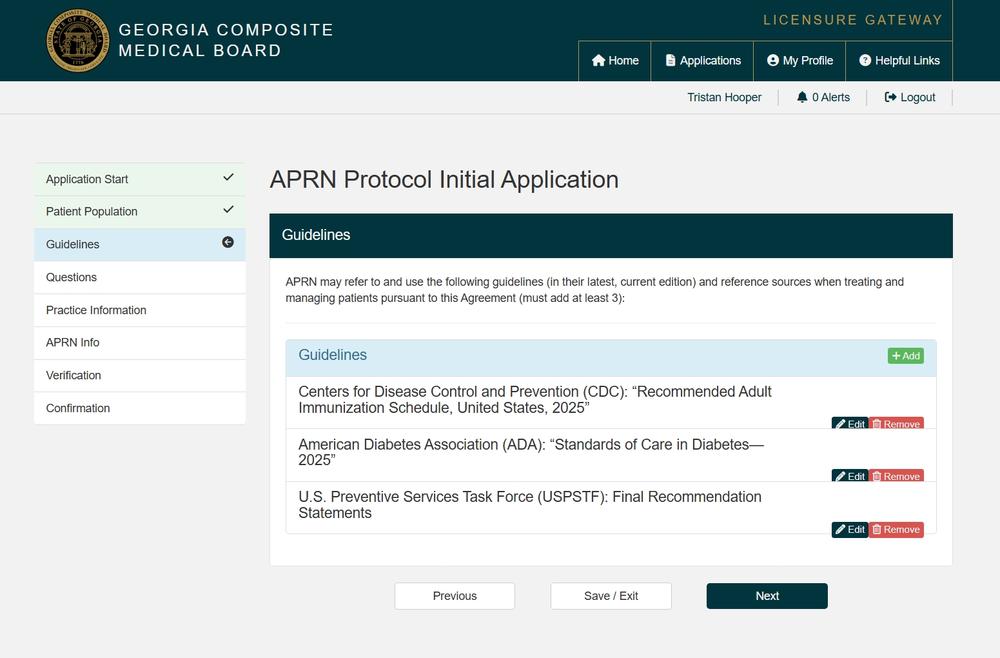Click the Next button
Image resolution: width=1000 pixels, height=658 pixels.
coord(767,596)
